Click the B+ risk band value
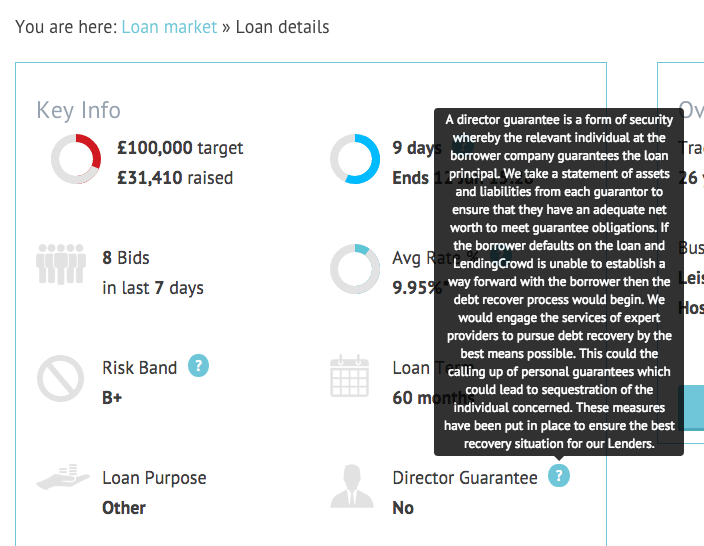This screenshot has height=546, width=704. click(x=112, y=398)
